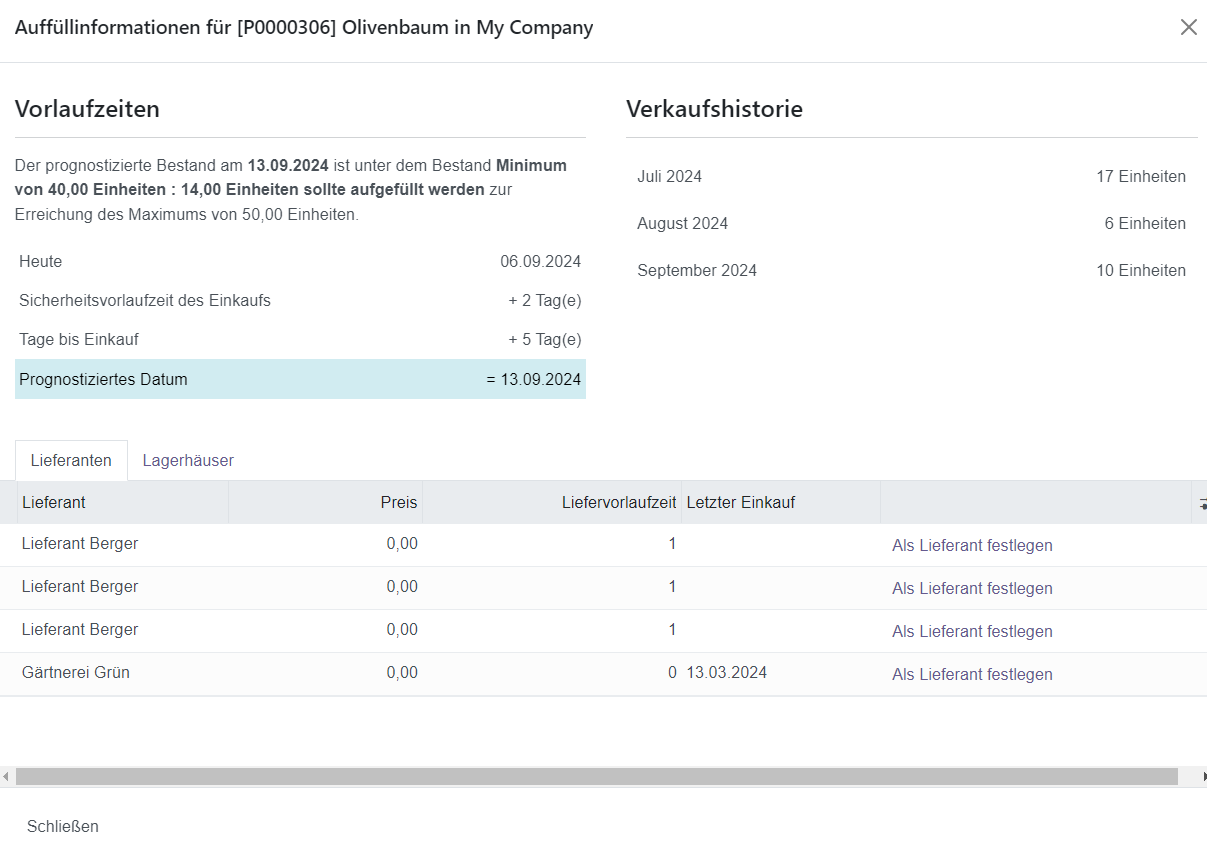
Task: Switch to the Lagerhäuser tab
Action: pos(188,461)
